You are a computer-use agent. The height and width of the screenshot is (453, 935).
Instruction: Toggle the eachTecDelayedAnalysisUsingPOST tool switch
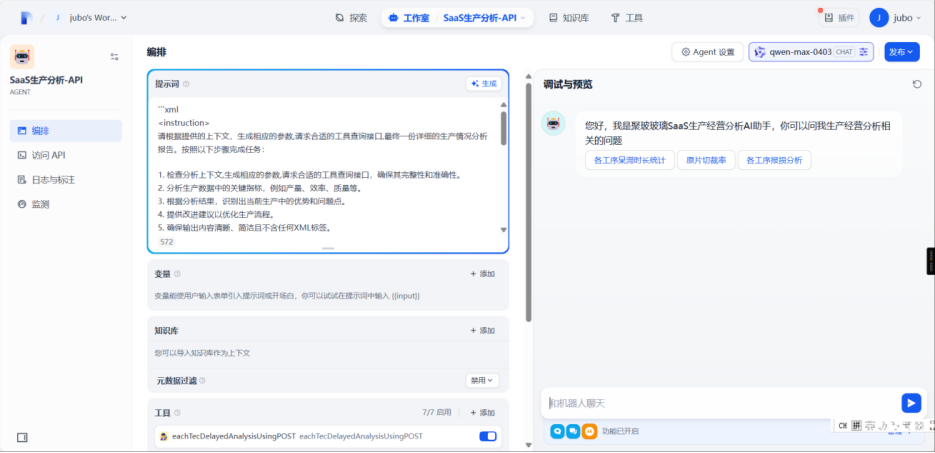pos(488,436)
